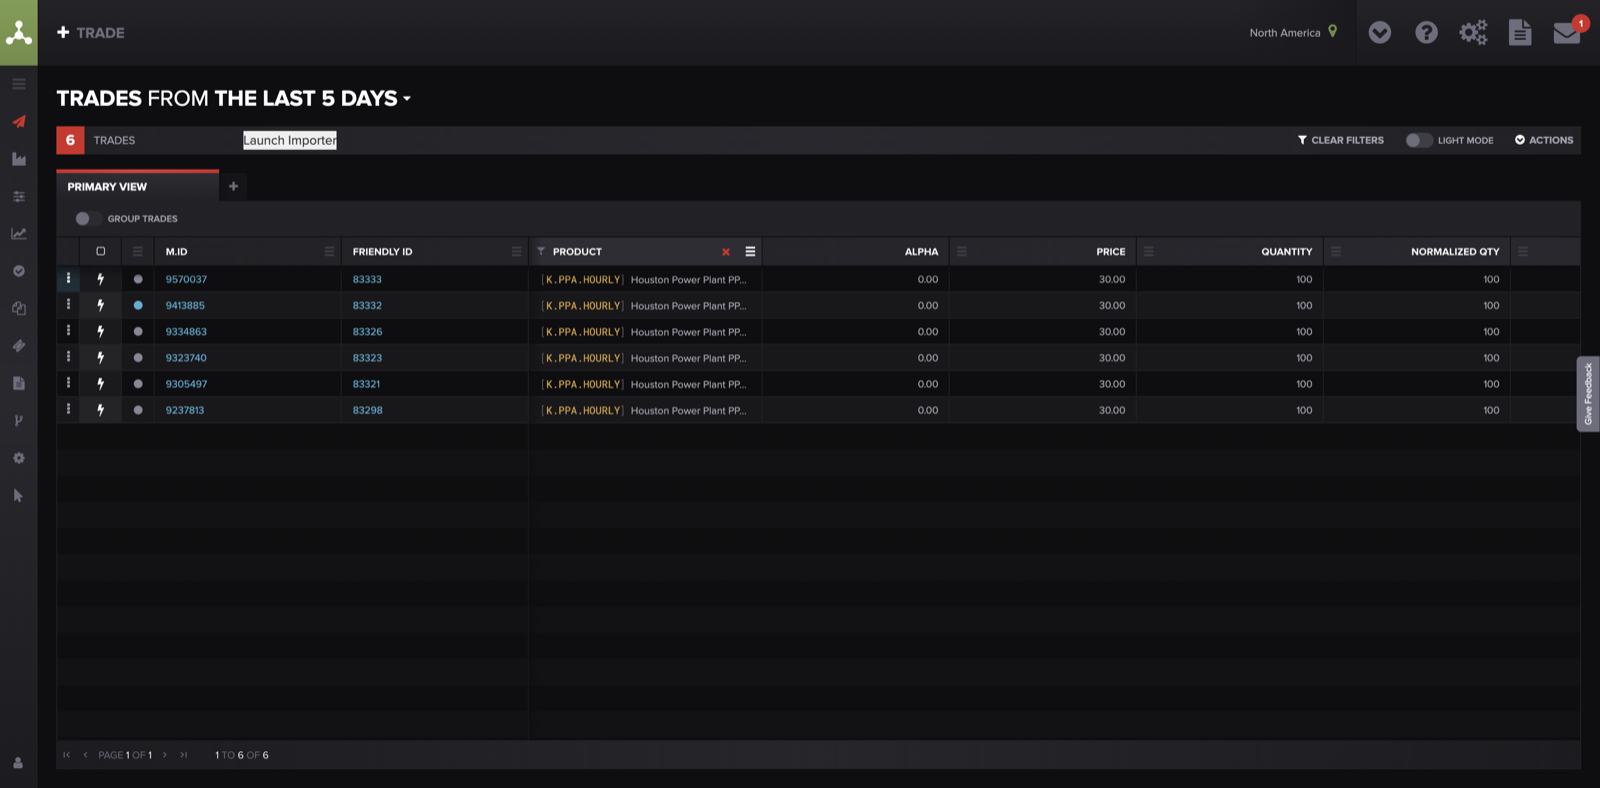Click the paper plane icon in sidebar

pyautogui.click(x=18, y=121)
